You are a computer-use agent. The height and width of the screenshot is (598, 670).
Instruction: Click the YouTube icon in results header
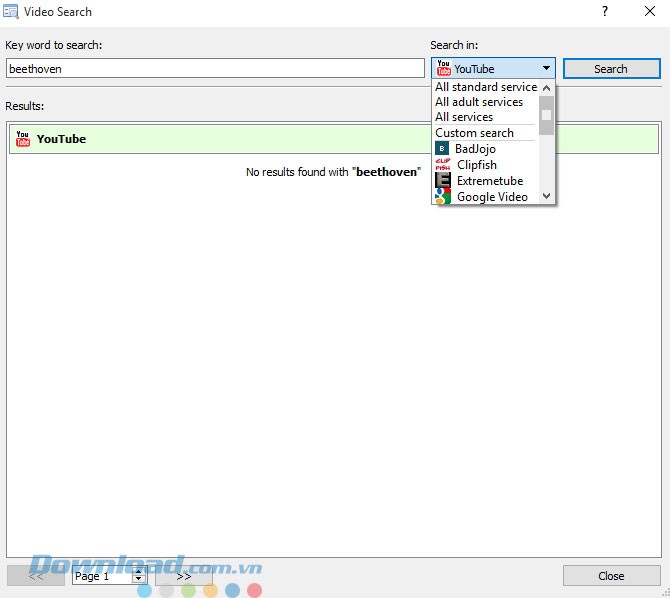point(23,139)
